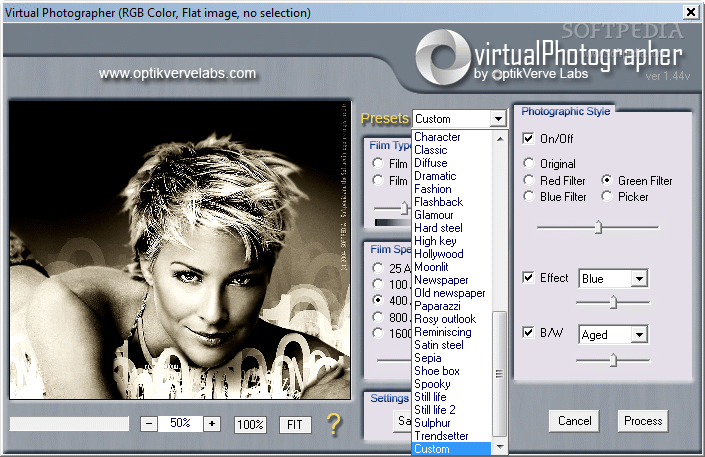This screenshot has width=705, height=457.
Task: Select the 800 ASA film speed
Action: click(x=378, y=317)
